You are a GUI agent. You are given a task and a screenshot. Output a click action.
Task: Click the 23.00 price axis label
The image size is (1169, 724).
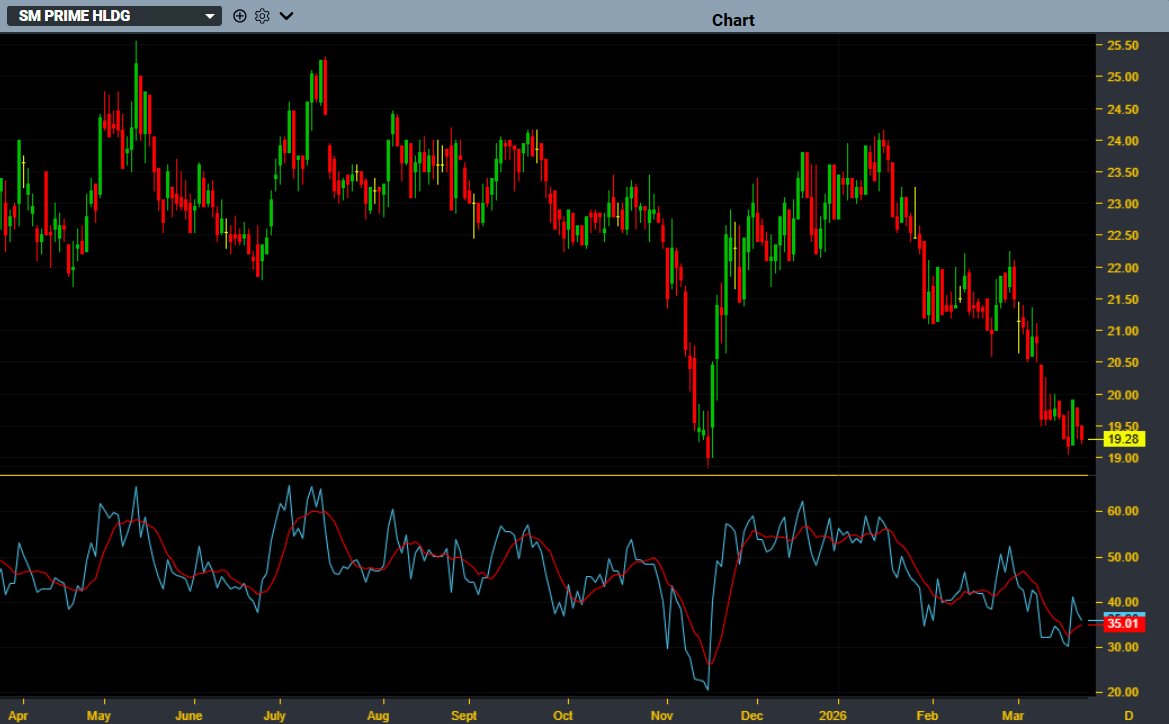[1122, 204]
